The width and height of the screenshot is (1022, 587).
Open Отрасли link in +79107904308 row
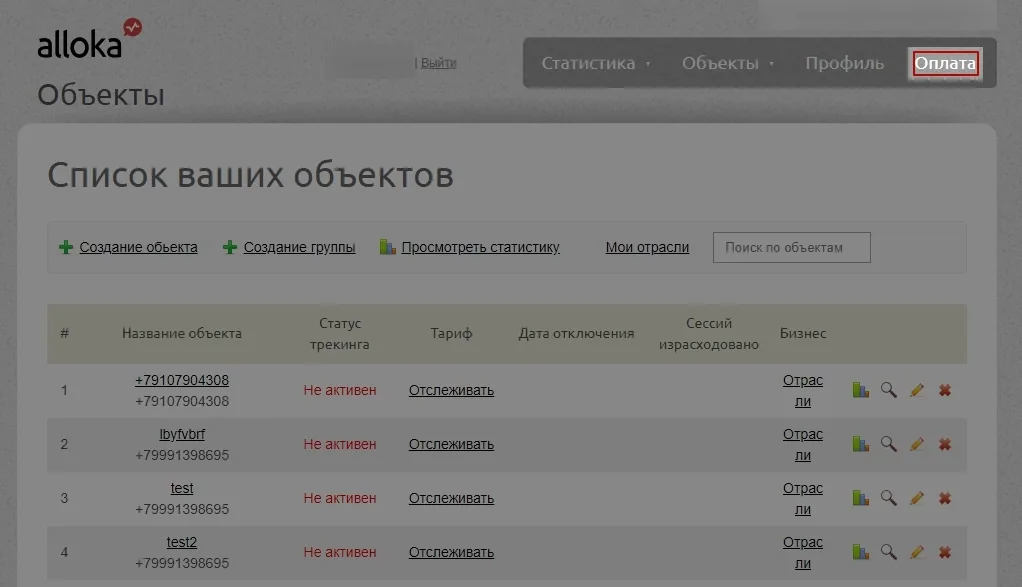[802, 390]
